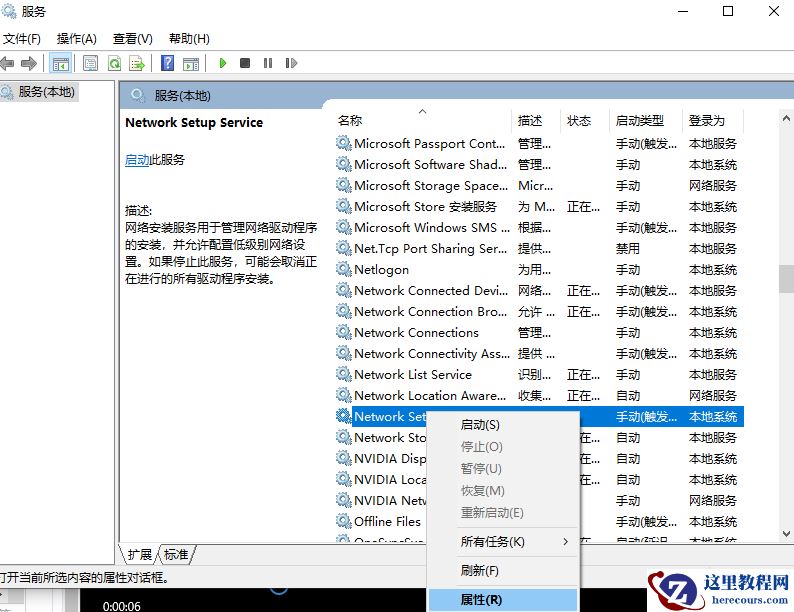
Task: Select the Microsoft Storage Space... service
Action: [539, 185]
